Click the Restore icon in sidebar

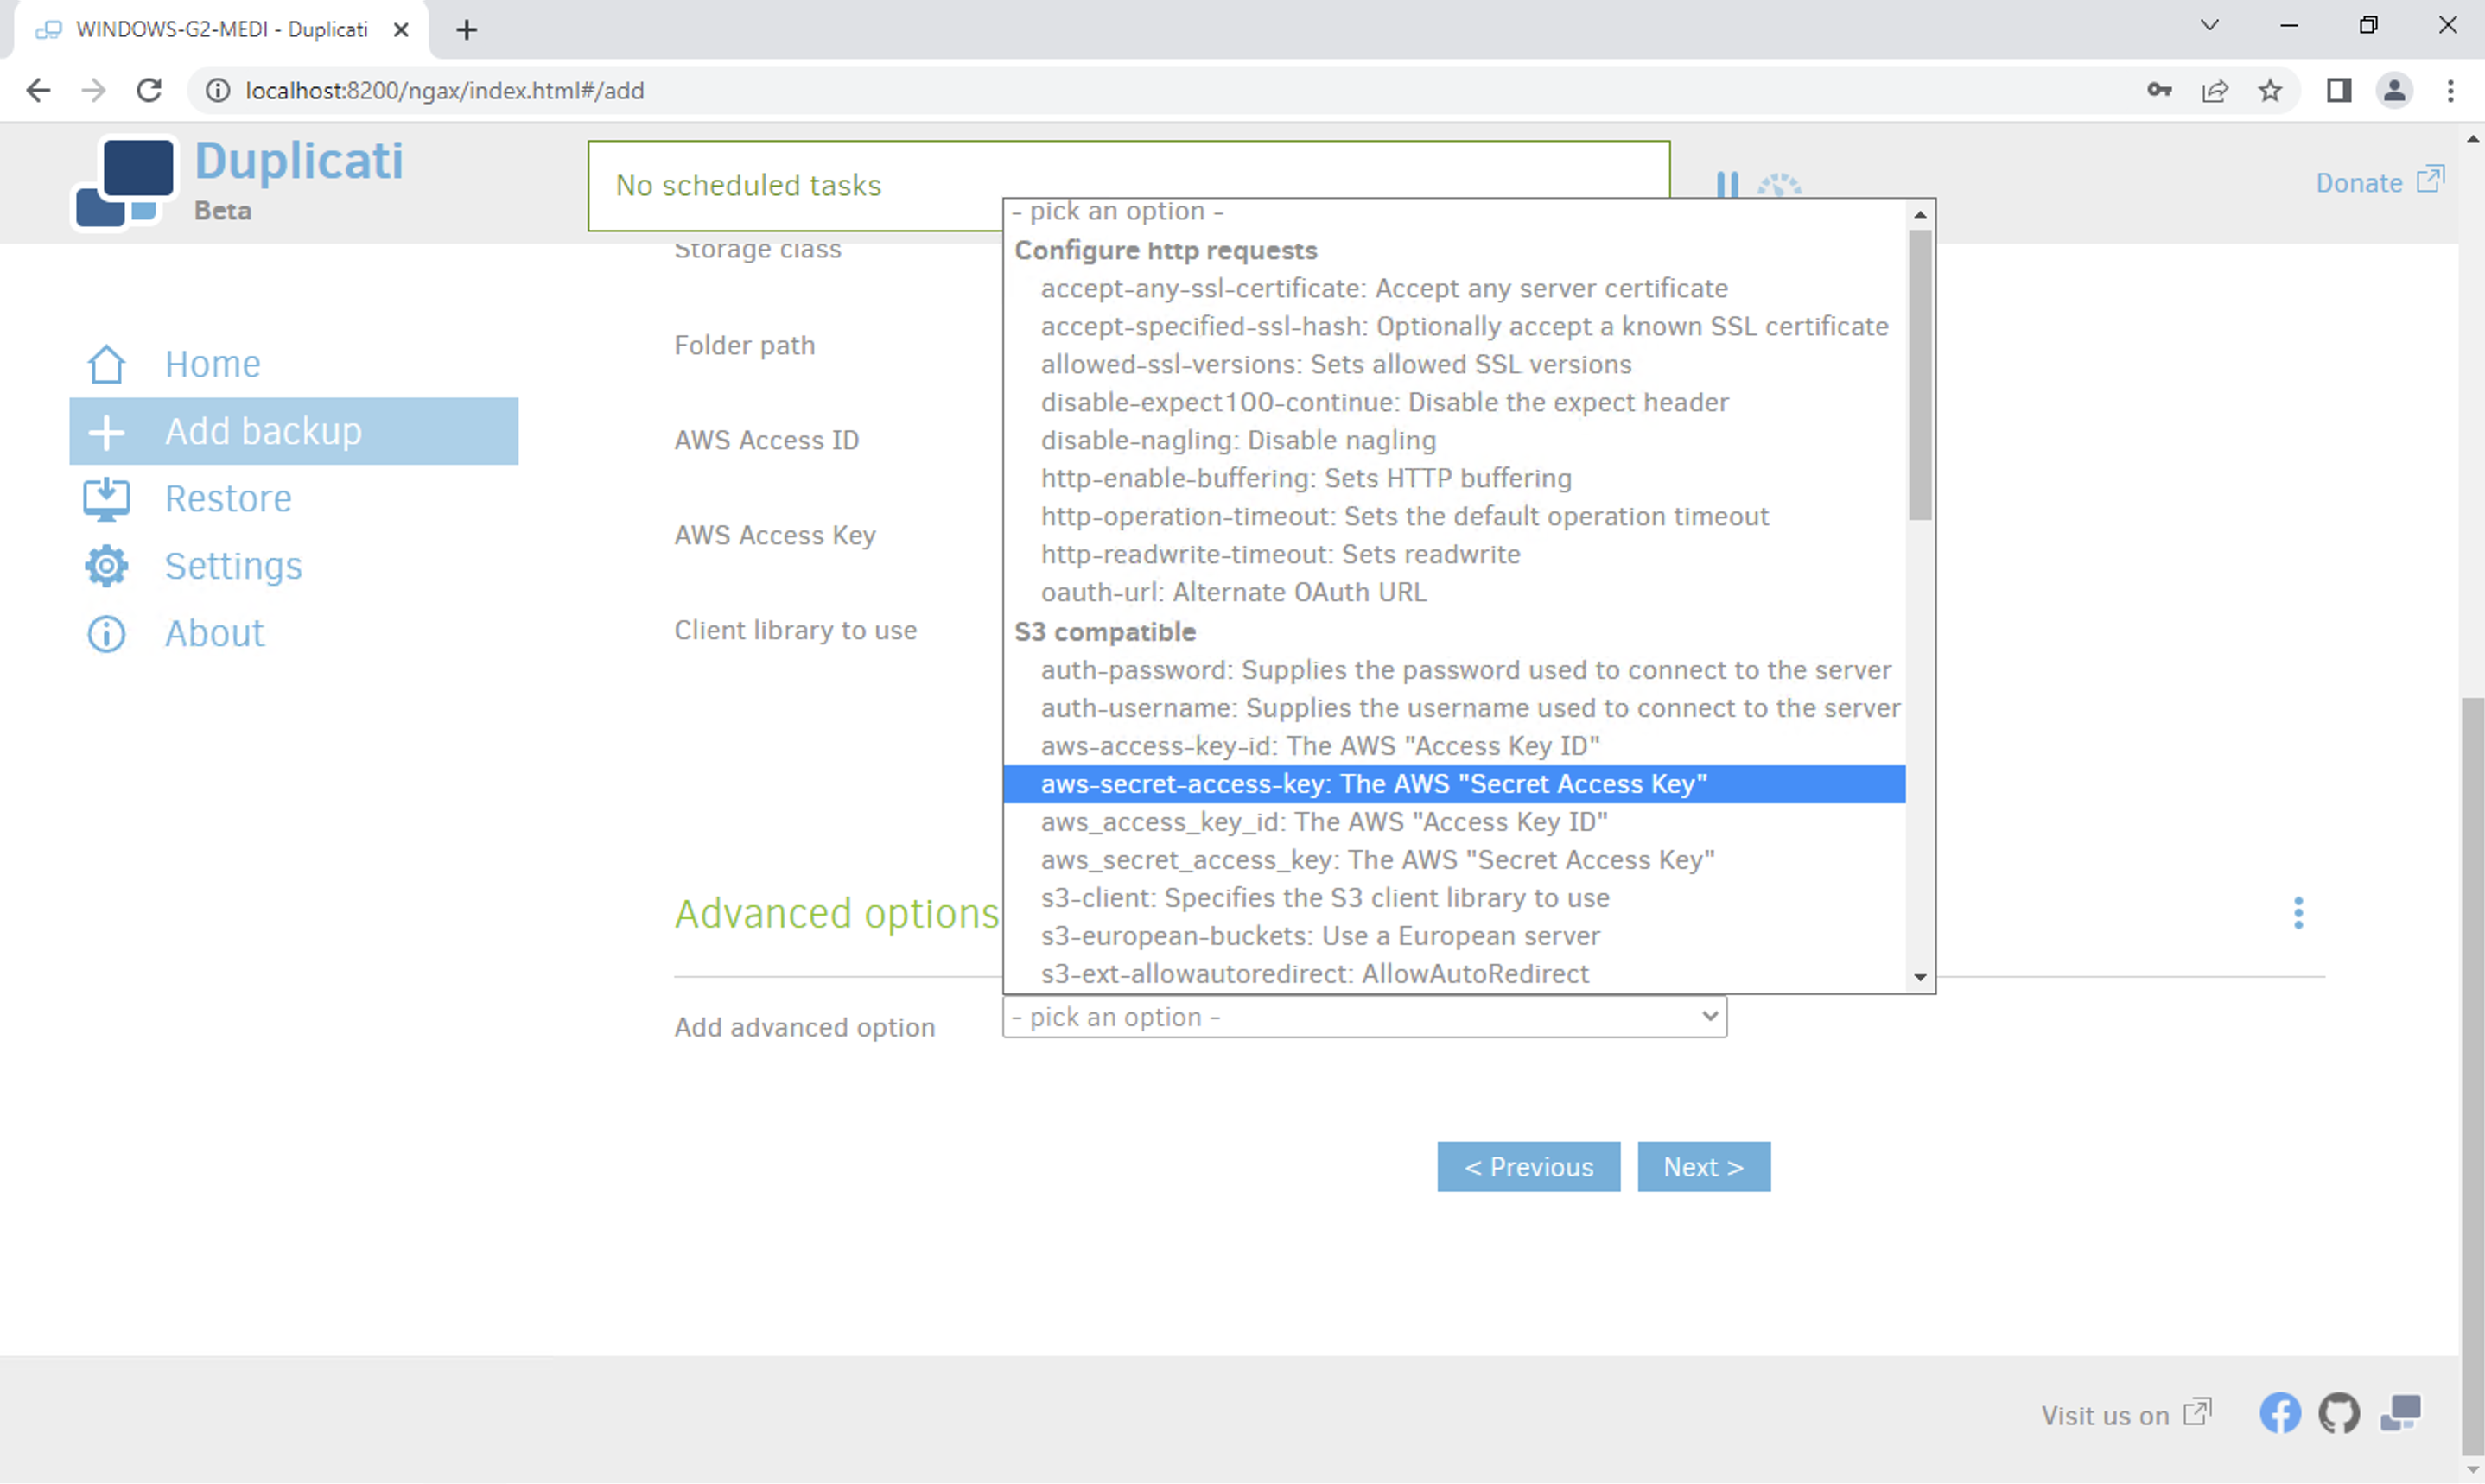tap(106, 499)
